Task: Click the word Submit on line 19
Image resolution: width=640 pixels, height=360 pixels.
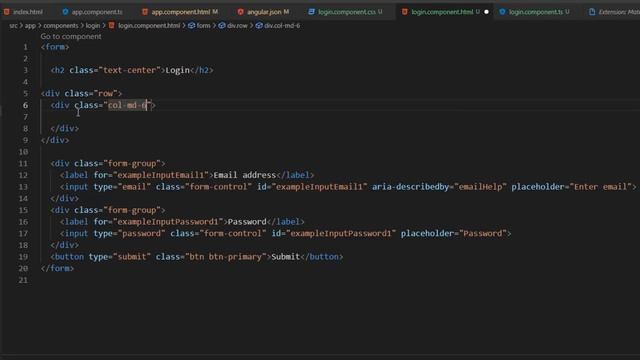Action: 285,257
